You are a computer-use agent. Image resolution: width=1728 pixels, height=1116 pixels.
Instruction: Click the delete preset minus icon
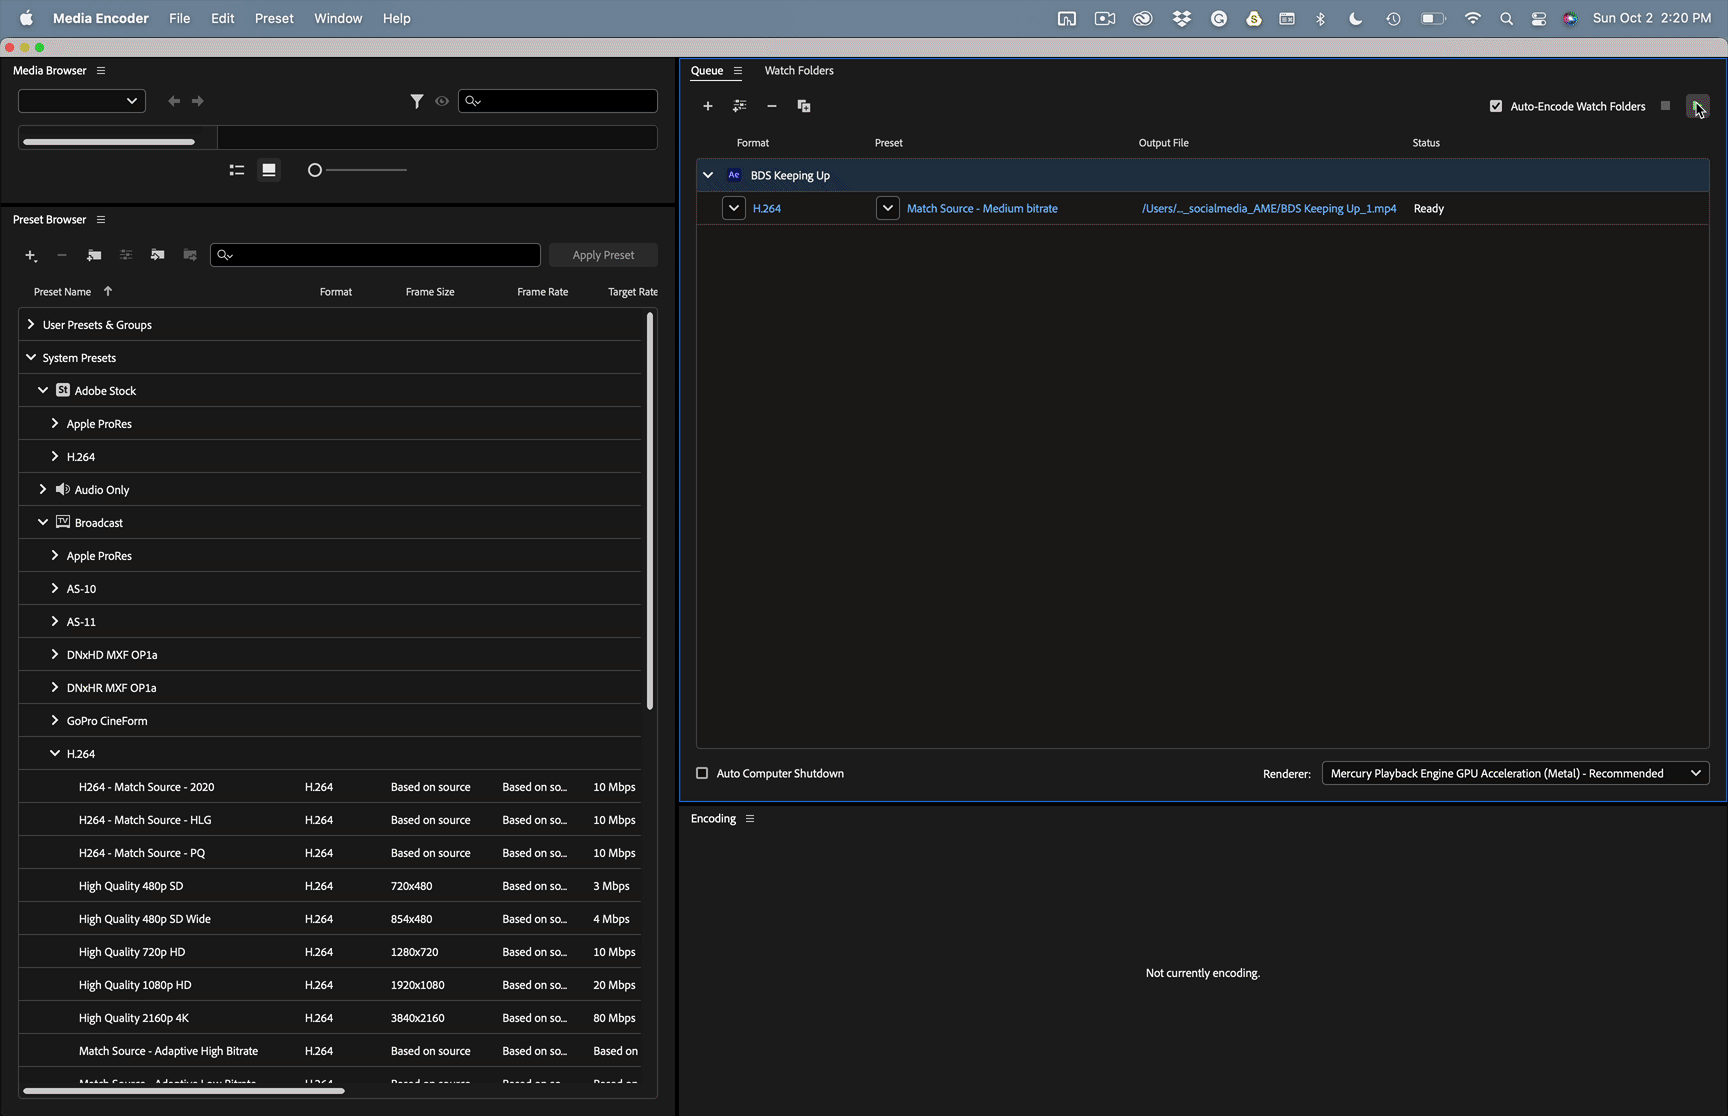pyautogui.click(x=62, y=255)
